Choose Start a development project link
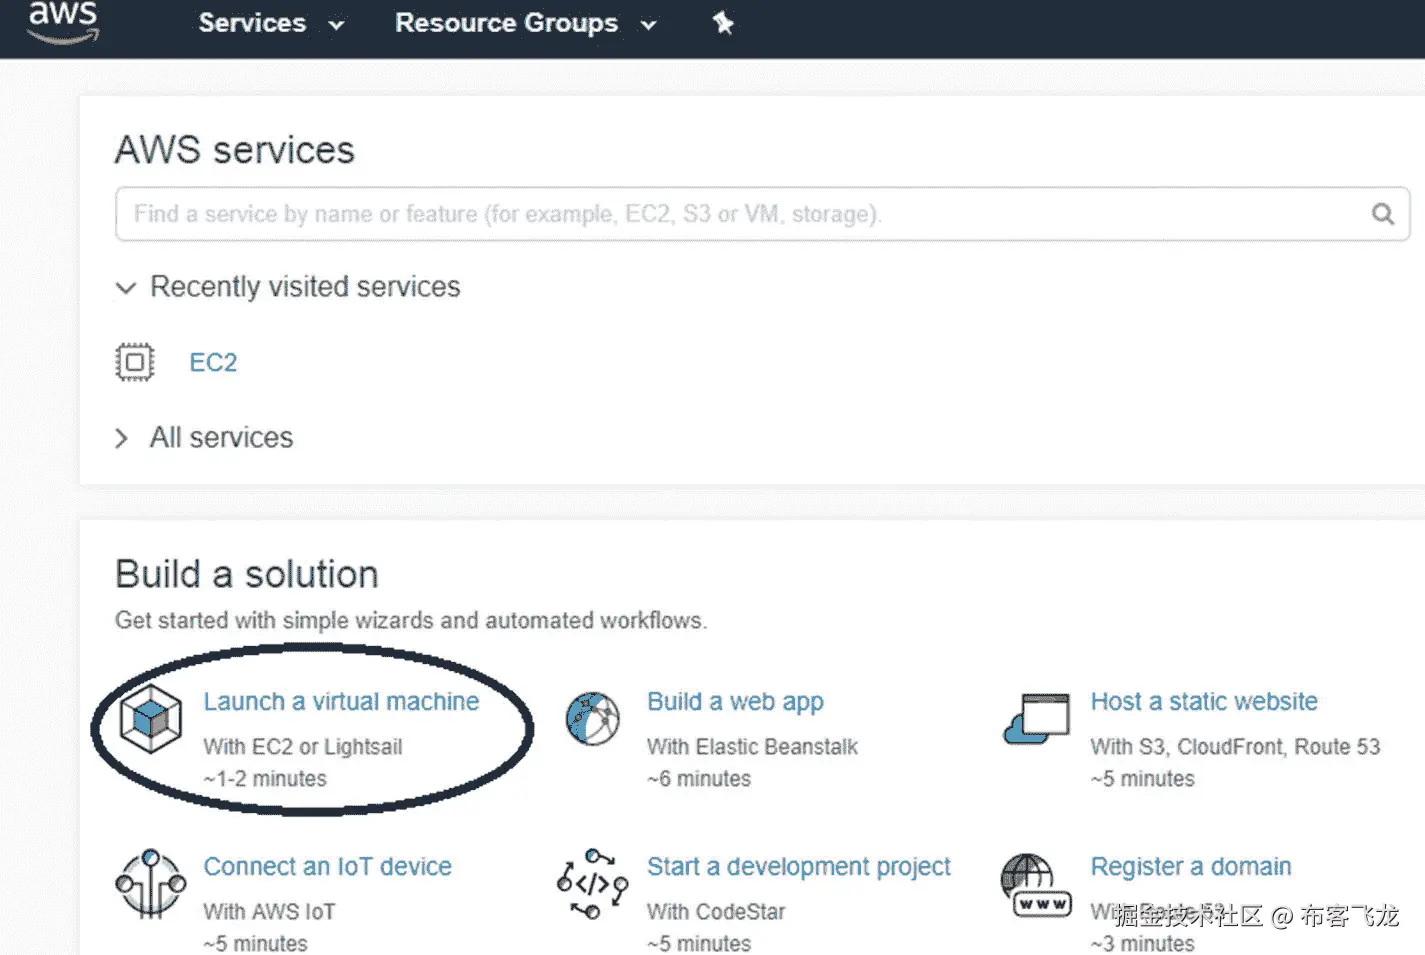Image resolution: width=1425 pixels, height=955 pixels. click(x=798, y=867)
